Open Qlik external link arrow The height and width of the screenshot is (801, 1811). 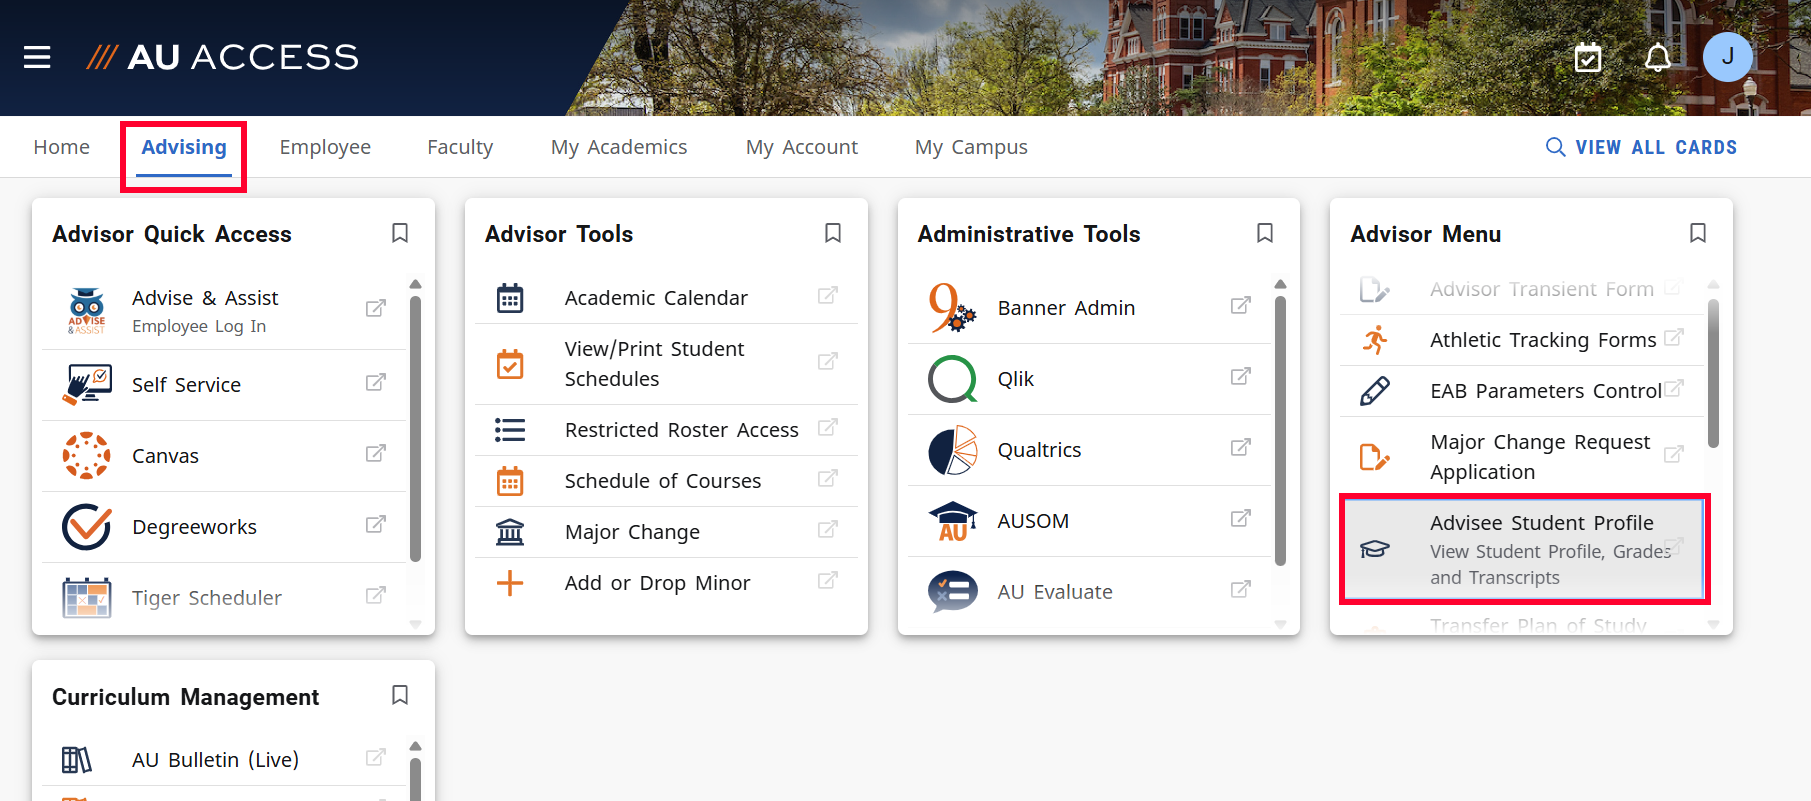pyautogui.click(x=1241, y=377)
